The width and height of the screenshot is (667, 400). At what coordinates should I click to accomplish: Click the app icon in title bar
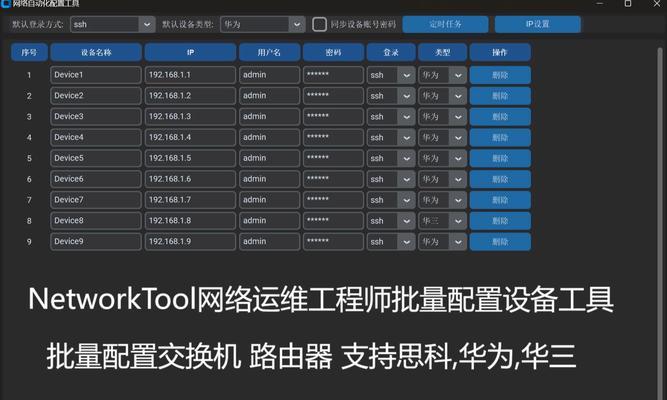click(x=6, y=3)
